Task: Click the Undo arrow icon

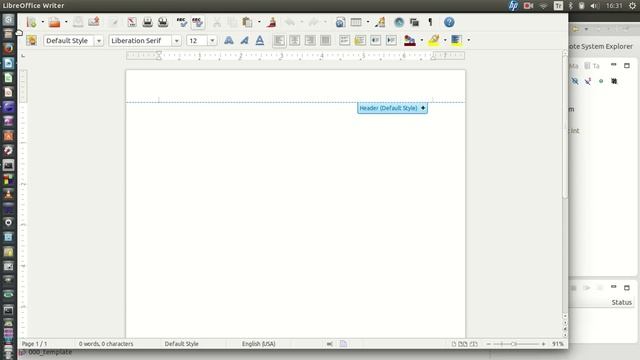Action: tap(290, 22)
